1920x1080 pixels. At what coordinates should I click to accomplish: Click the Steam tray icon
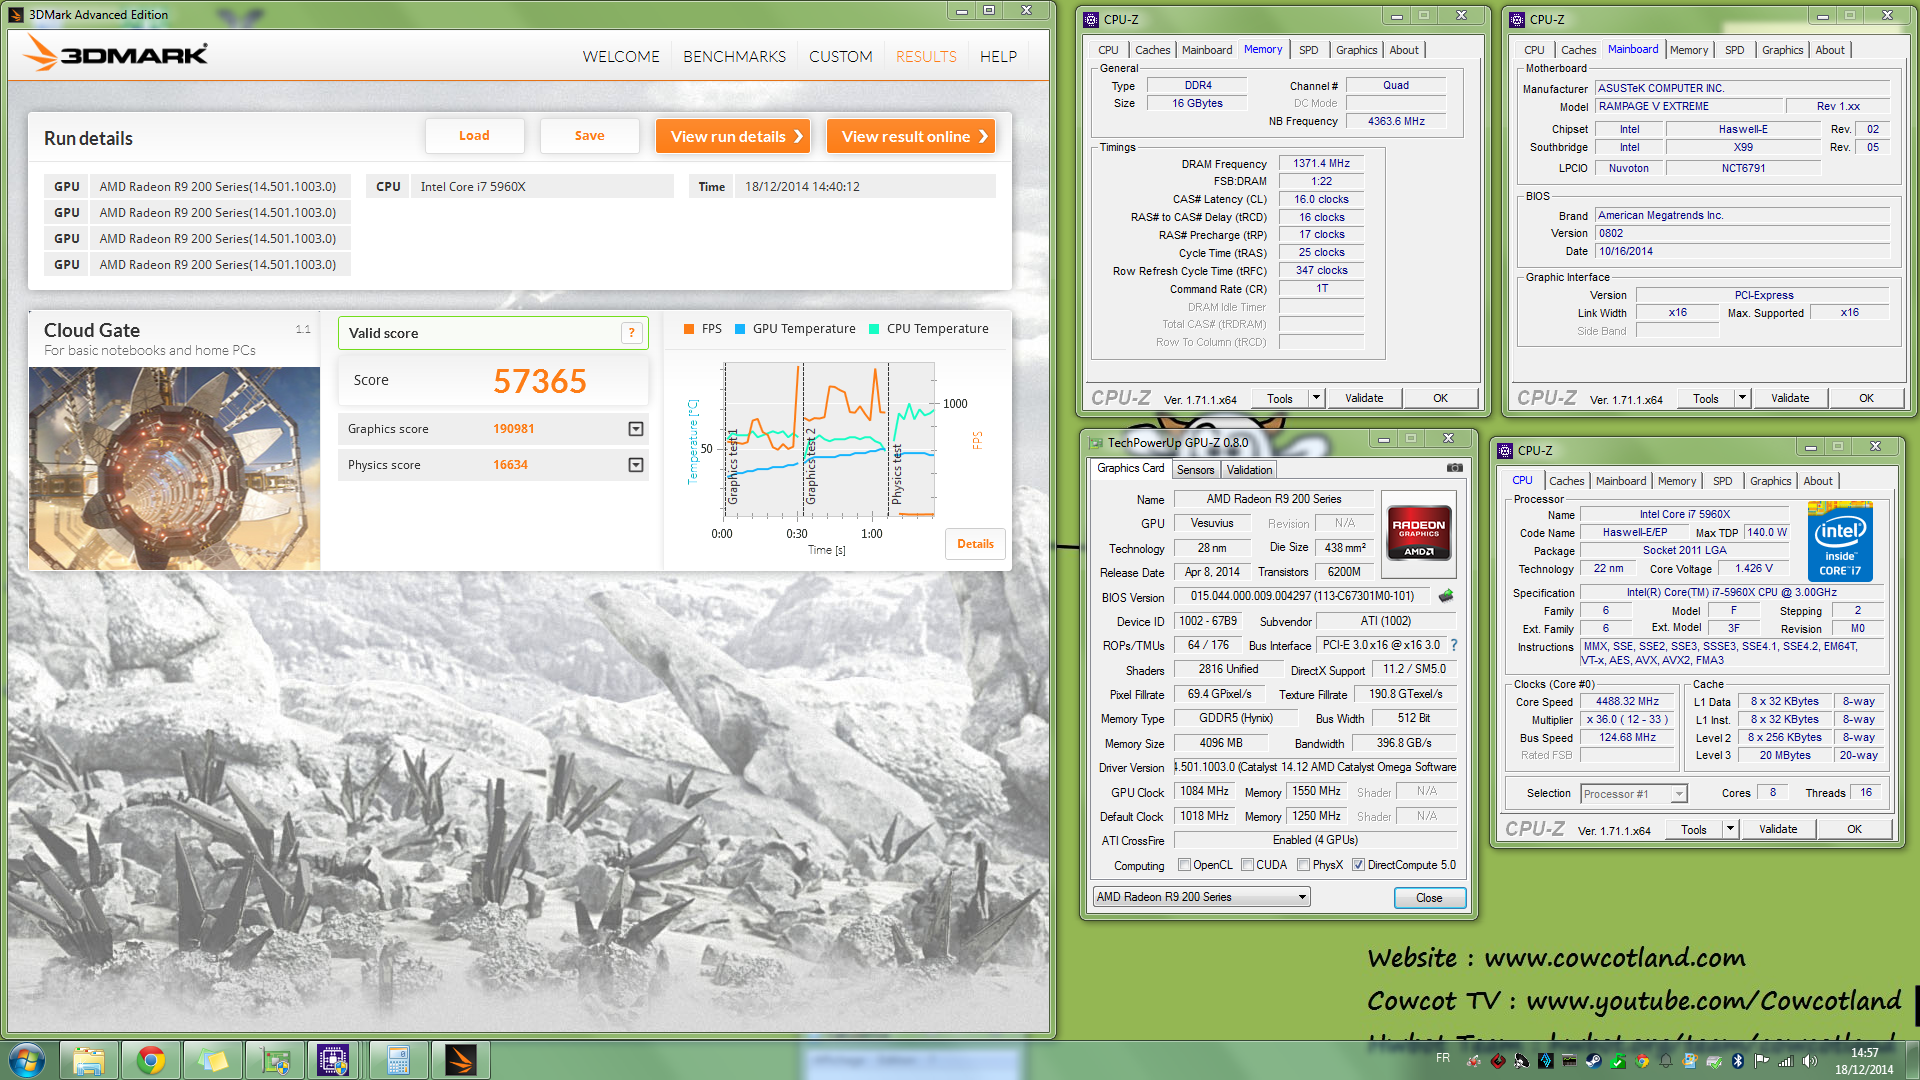[1594, 1061]
